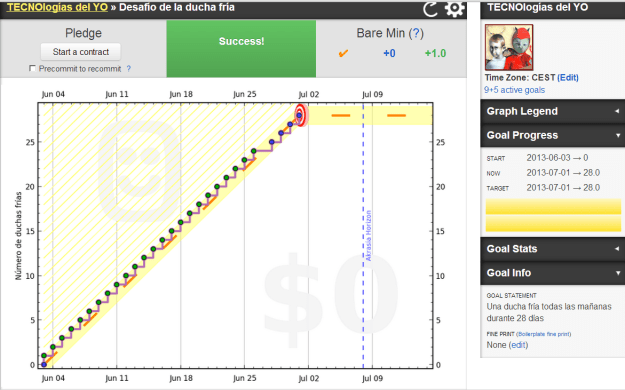The width and height of the screenshot is (625, 390).
Task: Open the settings gear icon
Action: pyautogui.click(x=454, y=9)
